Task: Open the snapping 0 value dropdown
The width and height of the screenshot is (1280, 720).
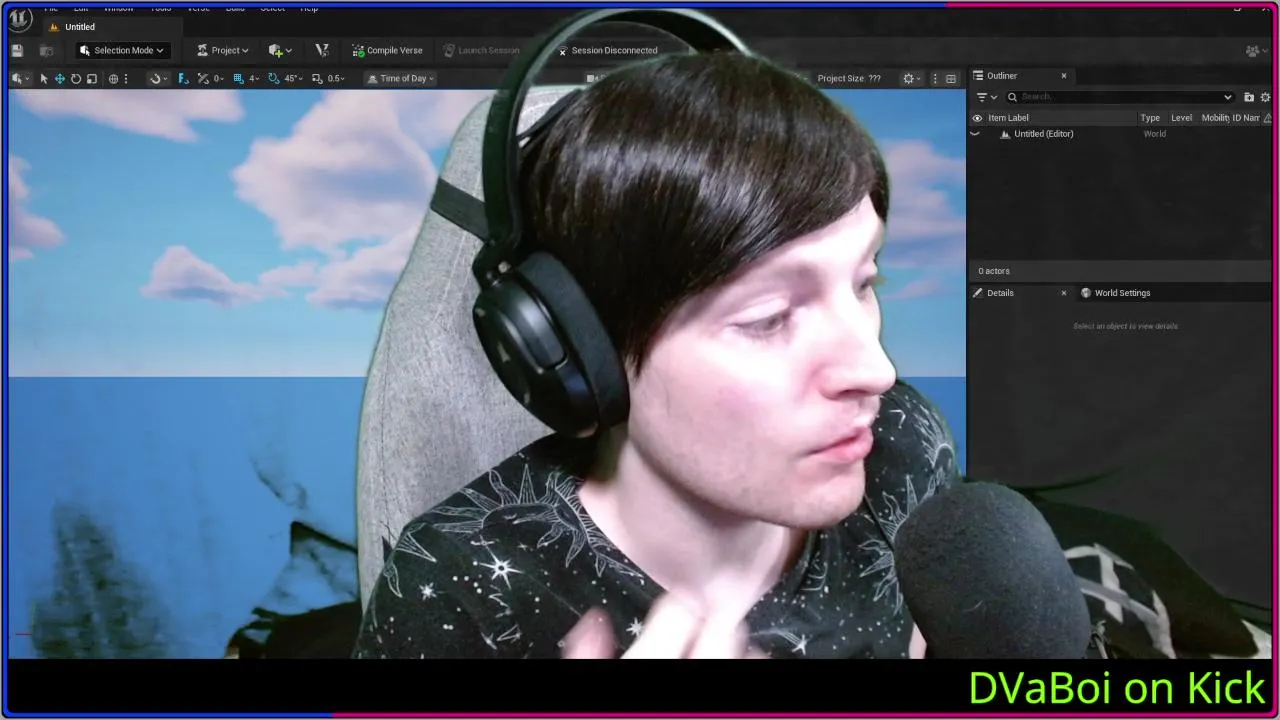Action: pyautogui.click(x=216, y=78)
